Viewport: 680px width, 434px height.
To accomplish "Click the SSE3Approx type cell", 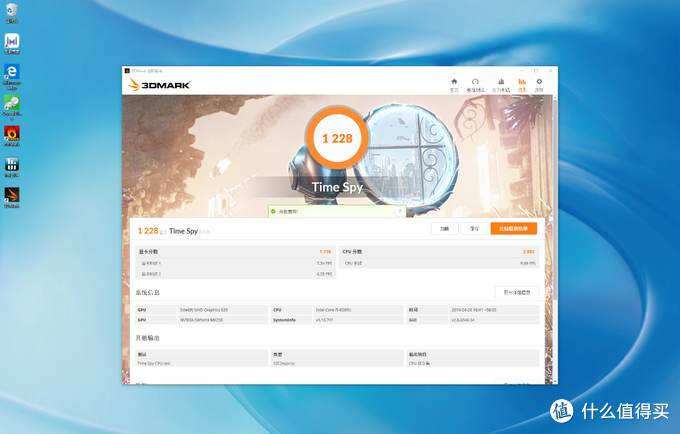I will coord(337,363).
